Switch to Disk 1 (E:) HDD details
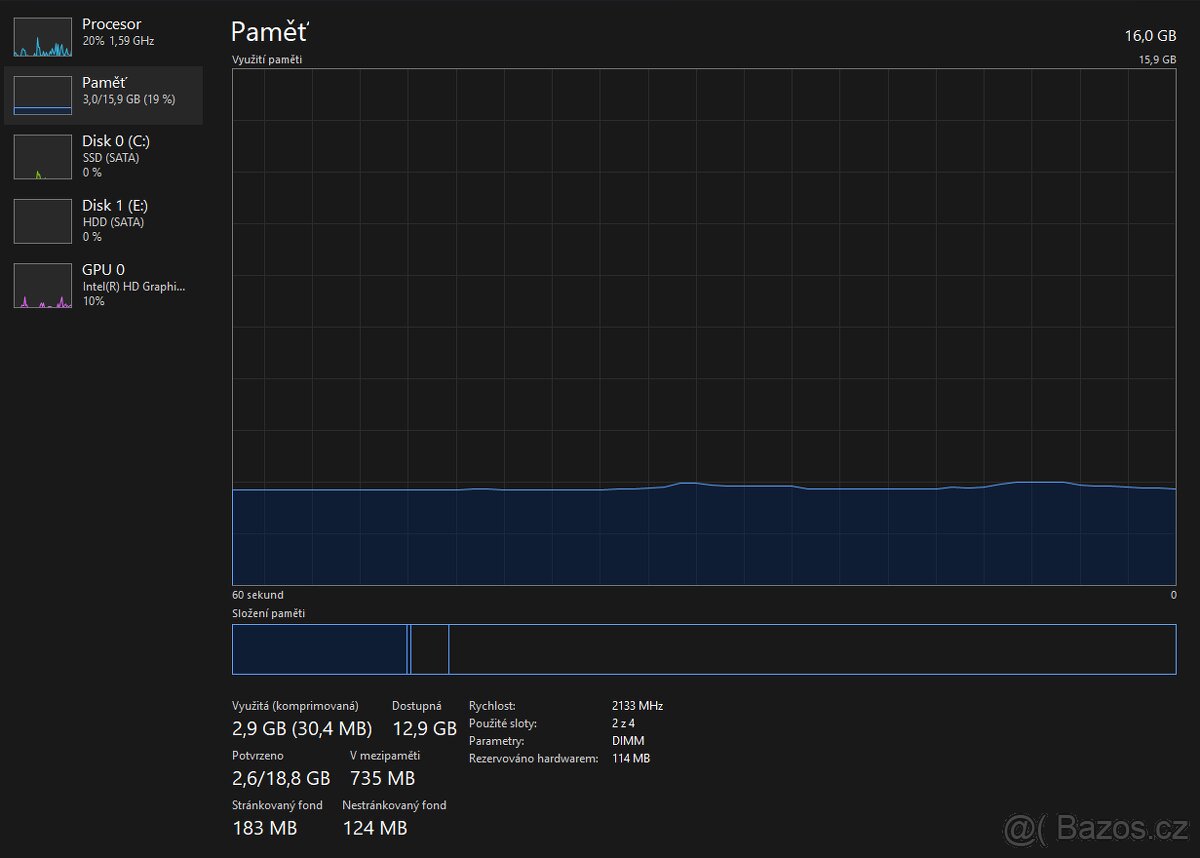1200x858 pixels. click(114, 205)
